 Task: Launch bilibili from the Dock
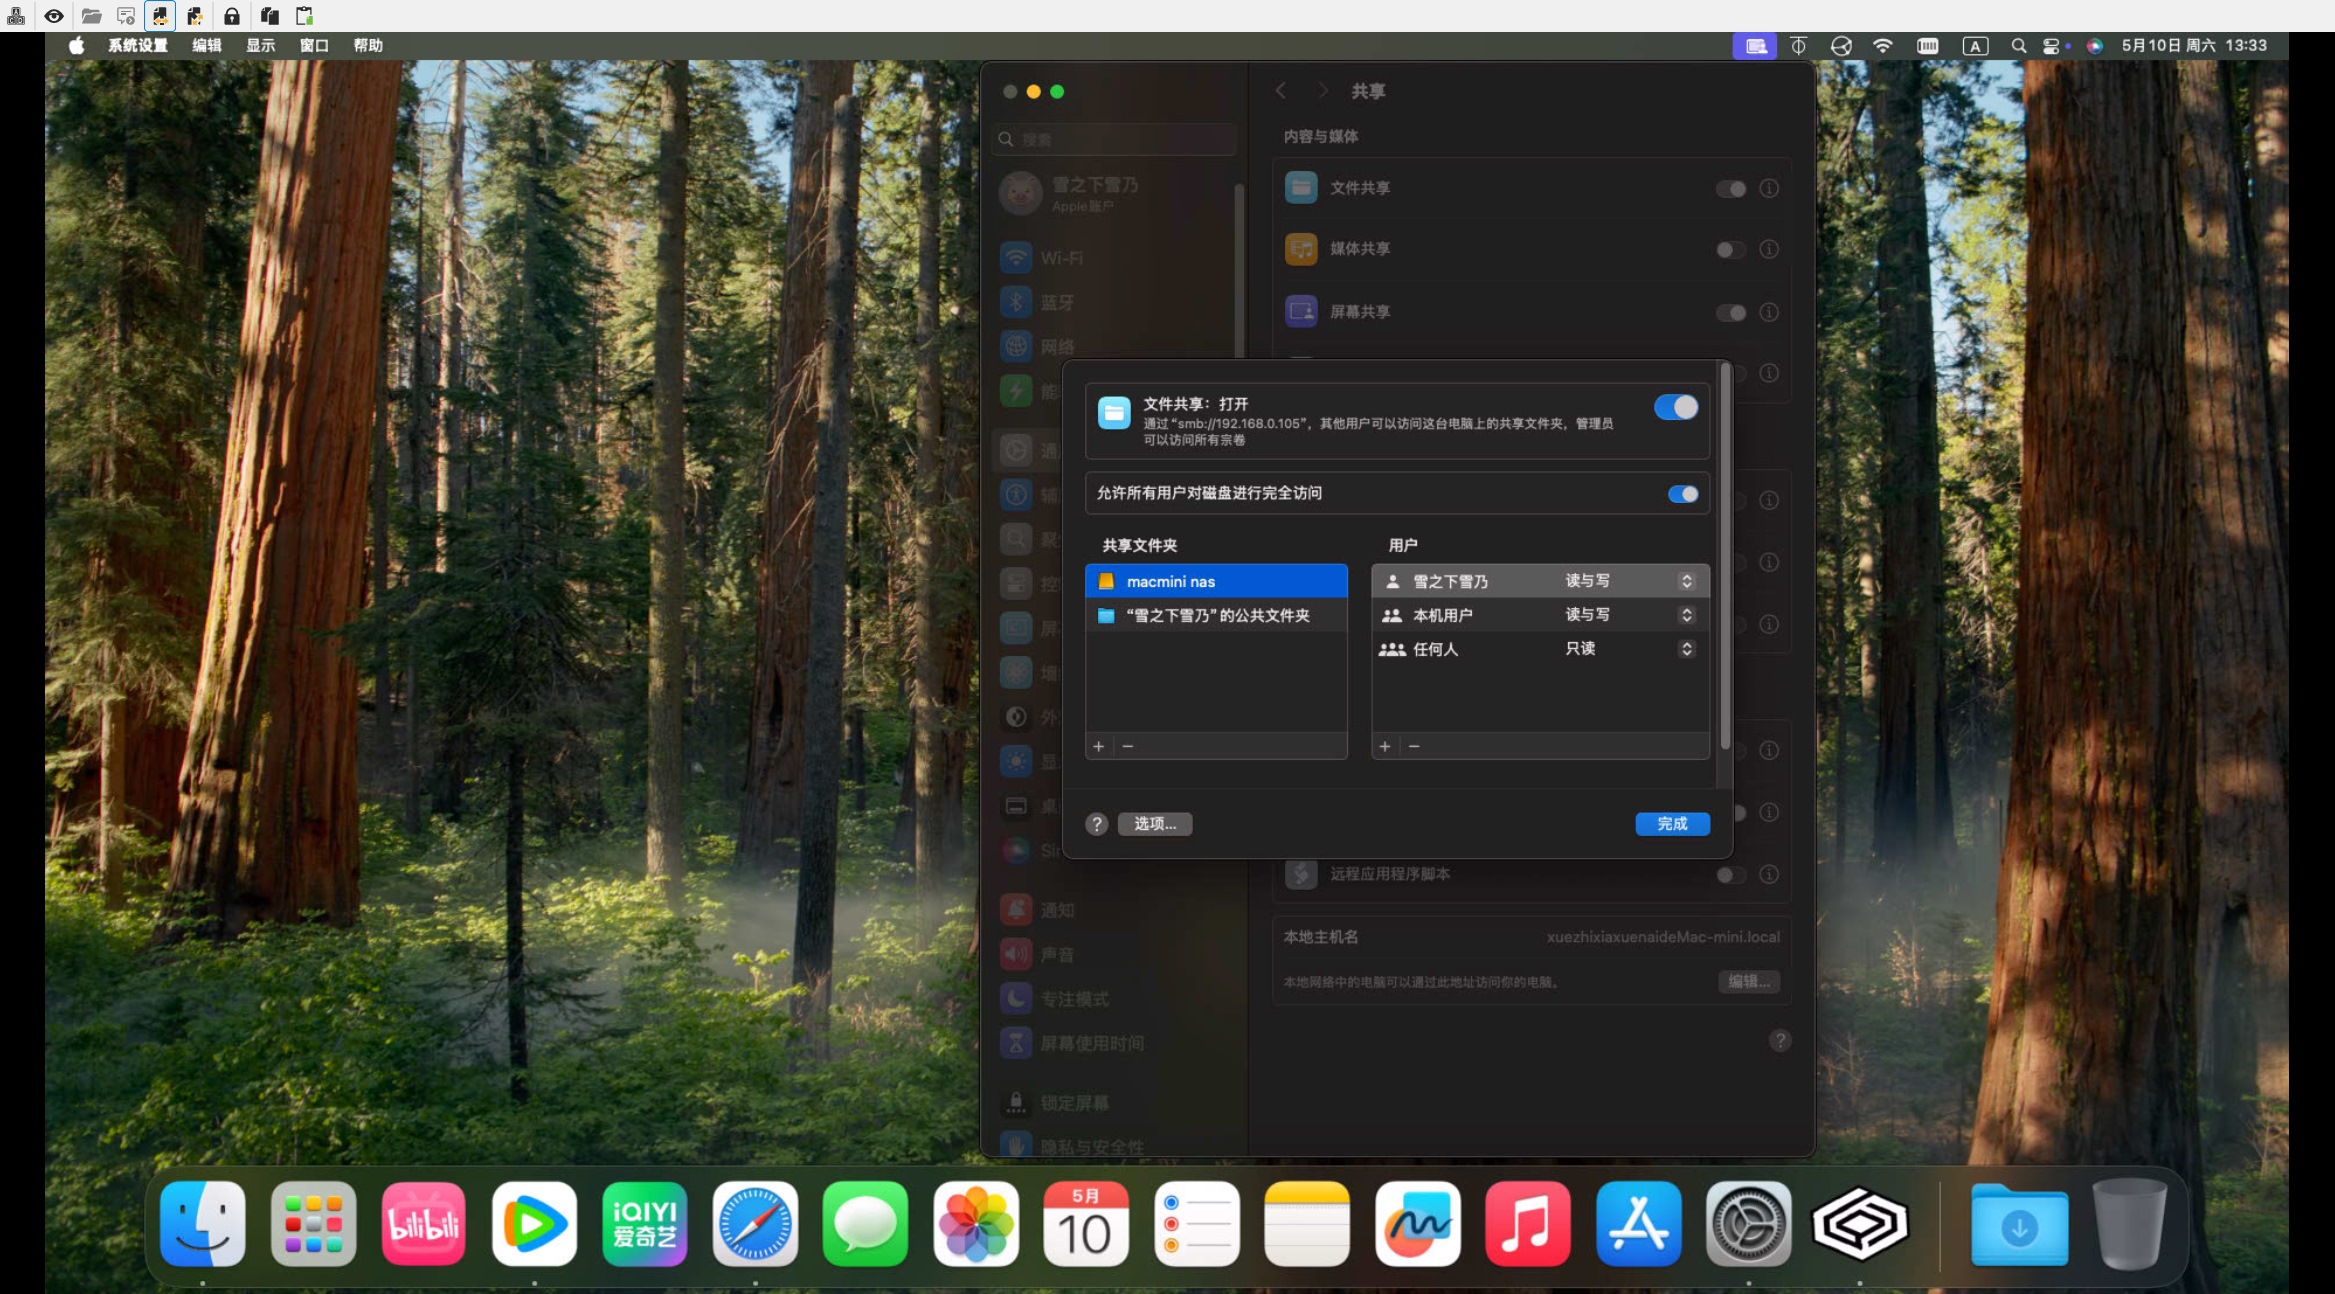tap(424, 1224)
